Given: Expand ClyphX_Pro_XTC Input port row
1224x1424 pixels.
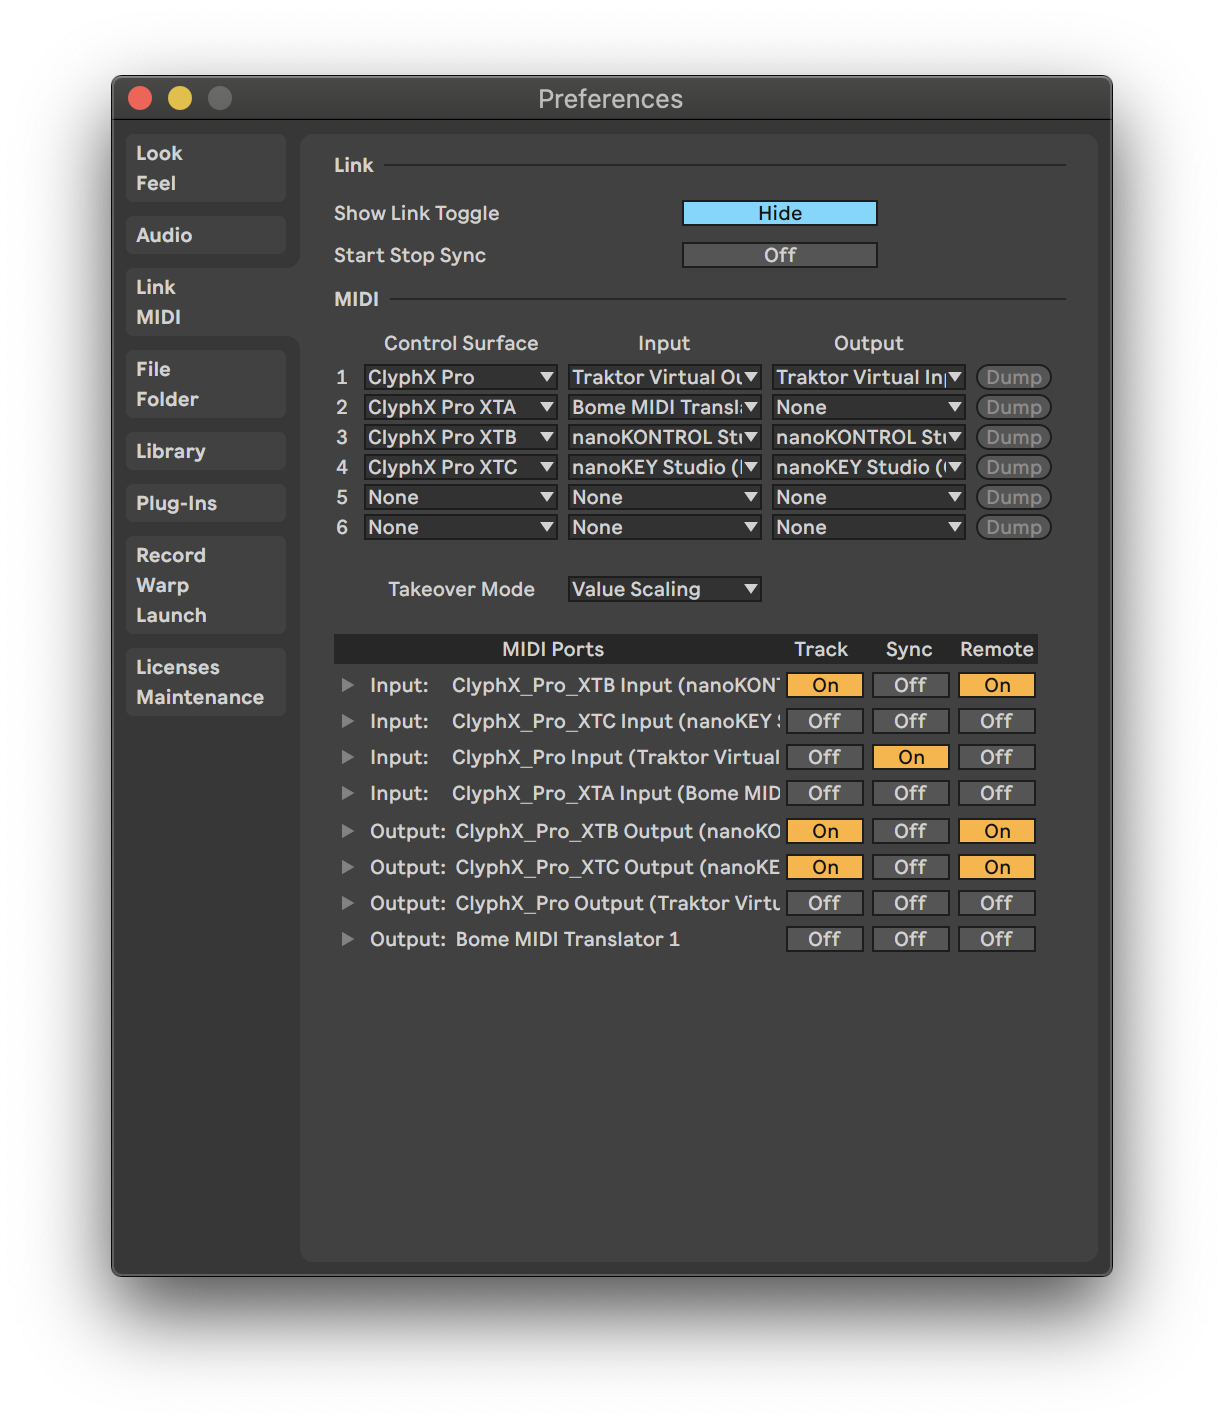Looking at the screenshot, I should pos(347,721).
